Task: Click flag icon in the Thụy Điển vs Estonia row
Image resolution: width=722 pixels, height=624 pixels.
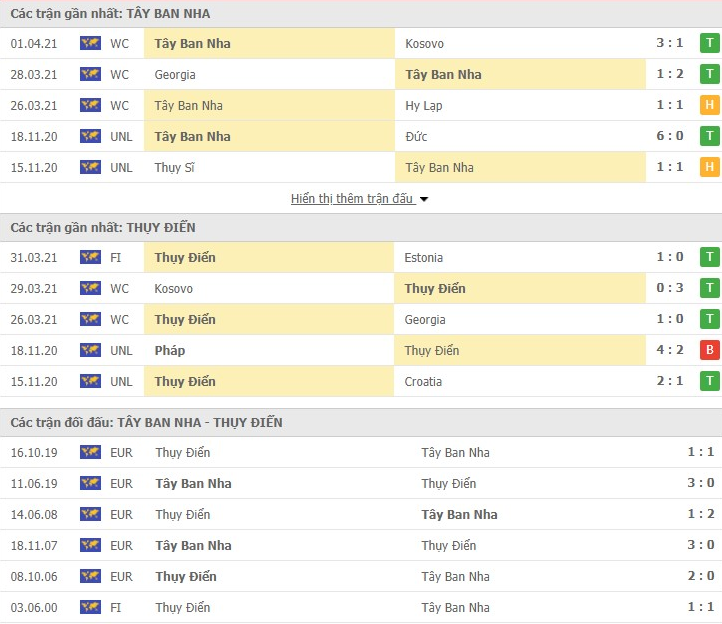Action: pyautogui.click(x=90, y=258)
